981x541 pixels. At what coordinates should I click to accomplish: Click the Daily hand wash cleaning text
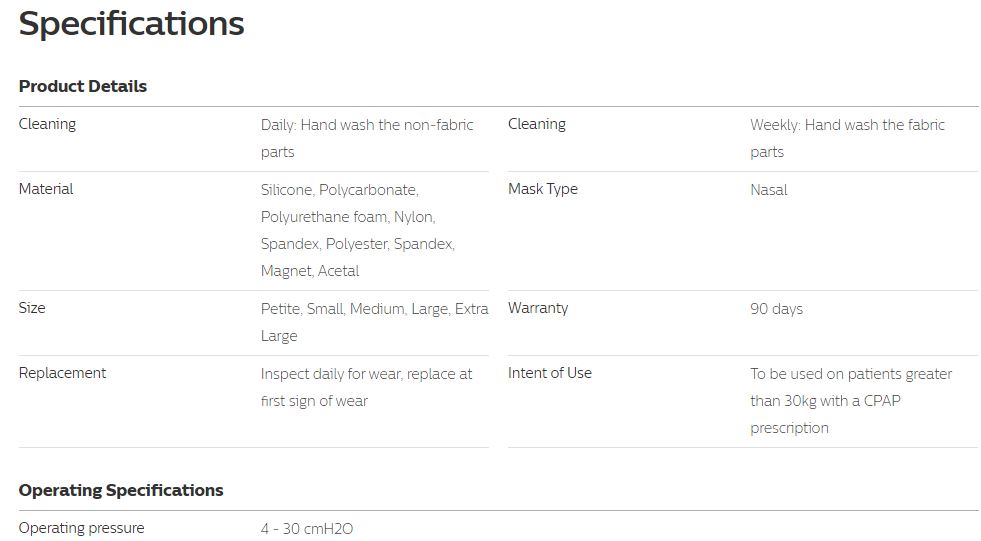pyautogui.click(x=367, y=138)
